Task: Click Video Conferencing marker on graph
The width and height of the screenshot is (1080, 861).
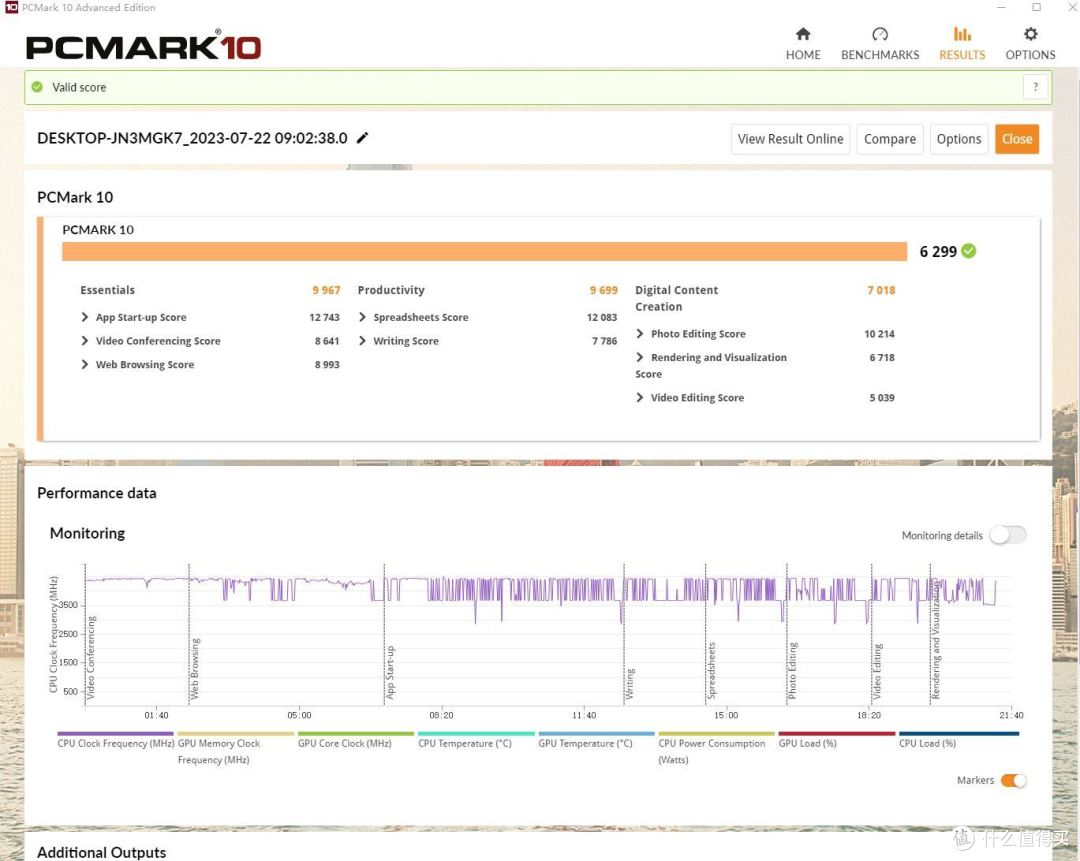Action: click(x=90, y=657)
